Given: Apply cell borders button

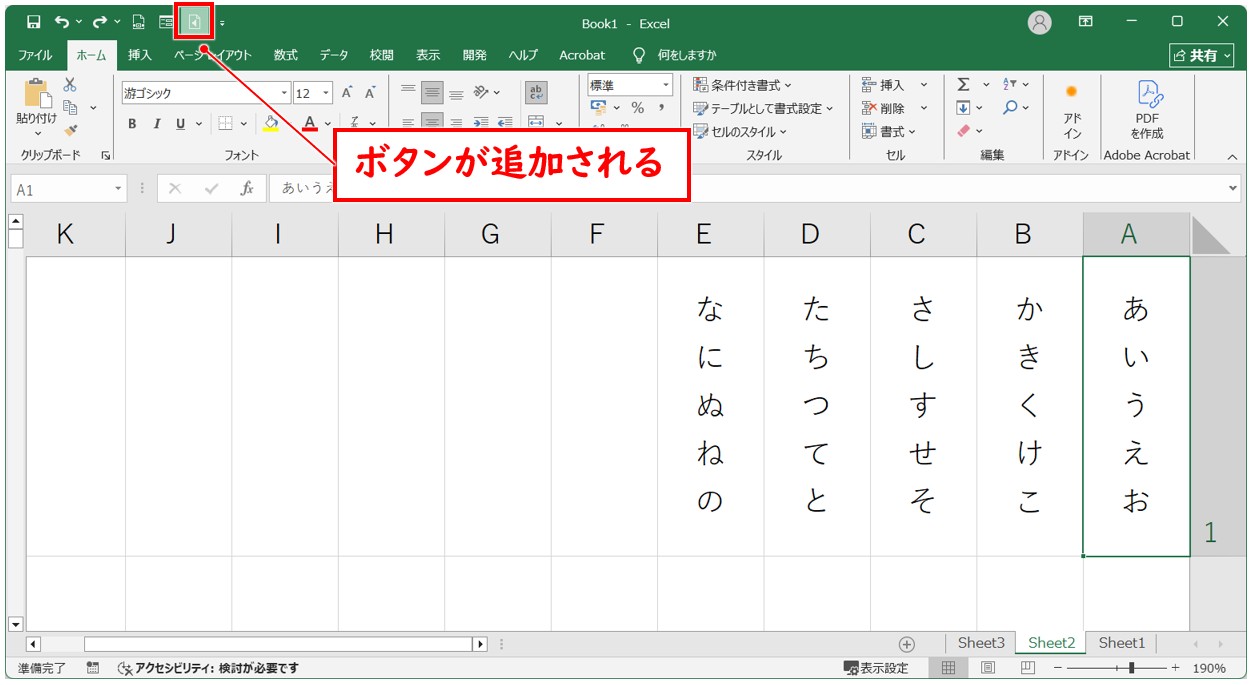Looking at the screenshot, I should click(225, 124).
